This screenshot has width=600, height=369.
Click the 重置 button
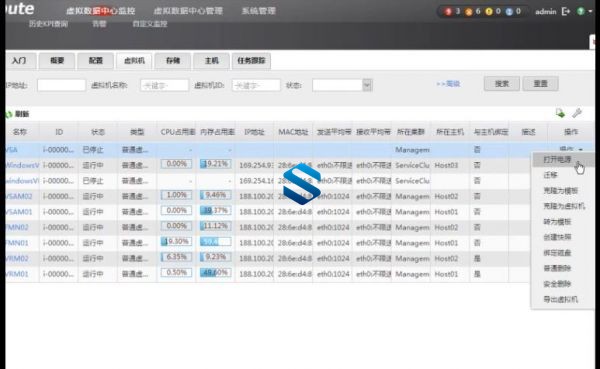pyautogui.click(x=541, y=83)
